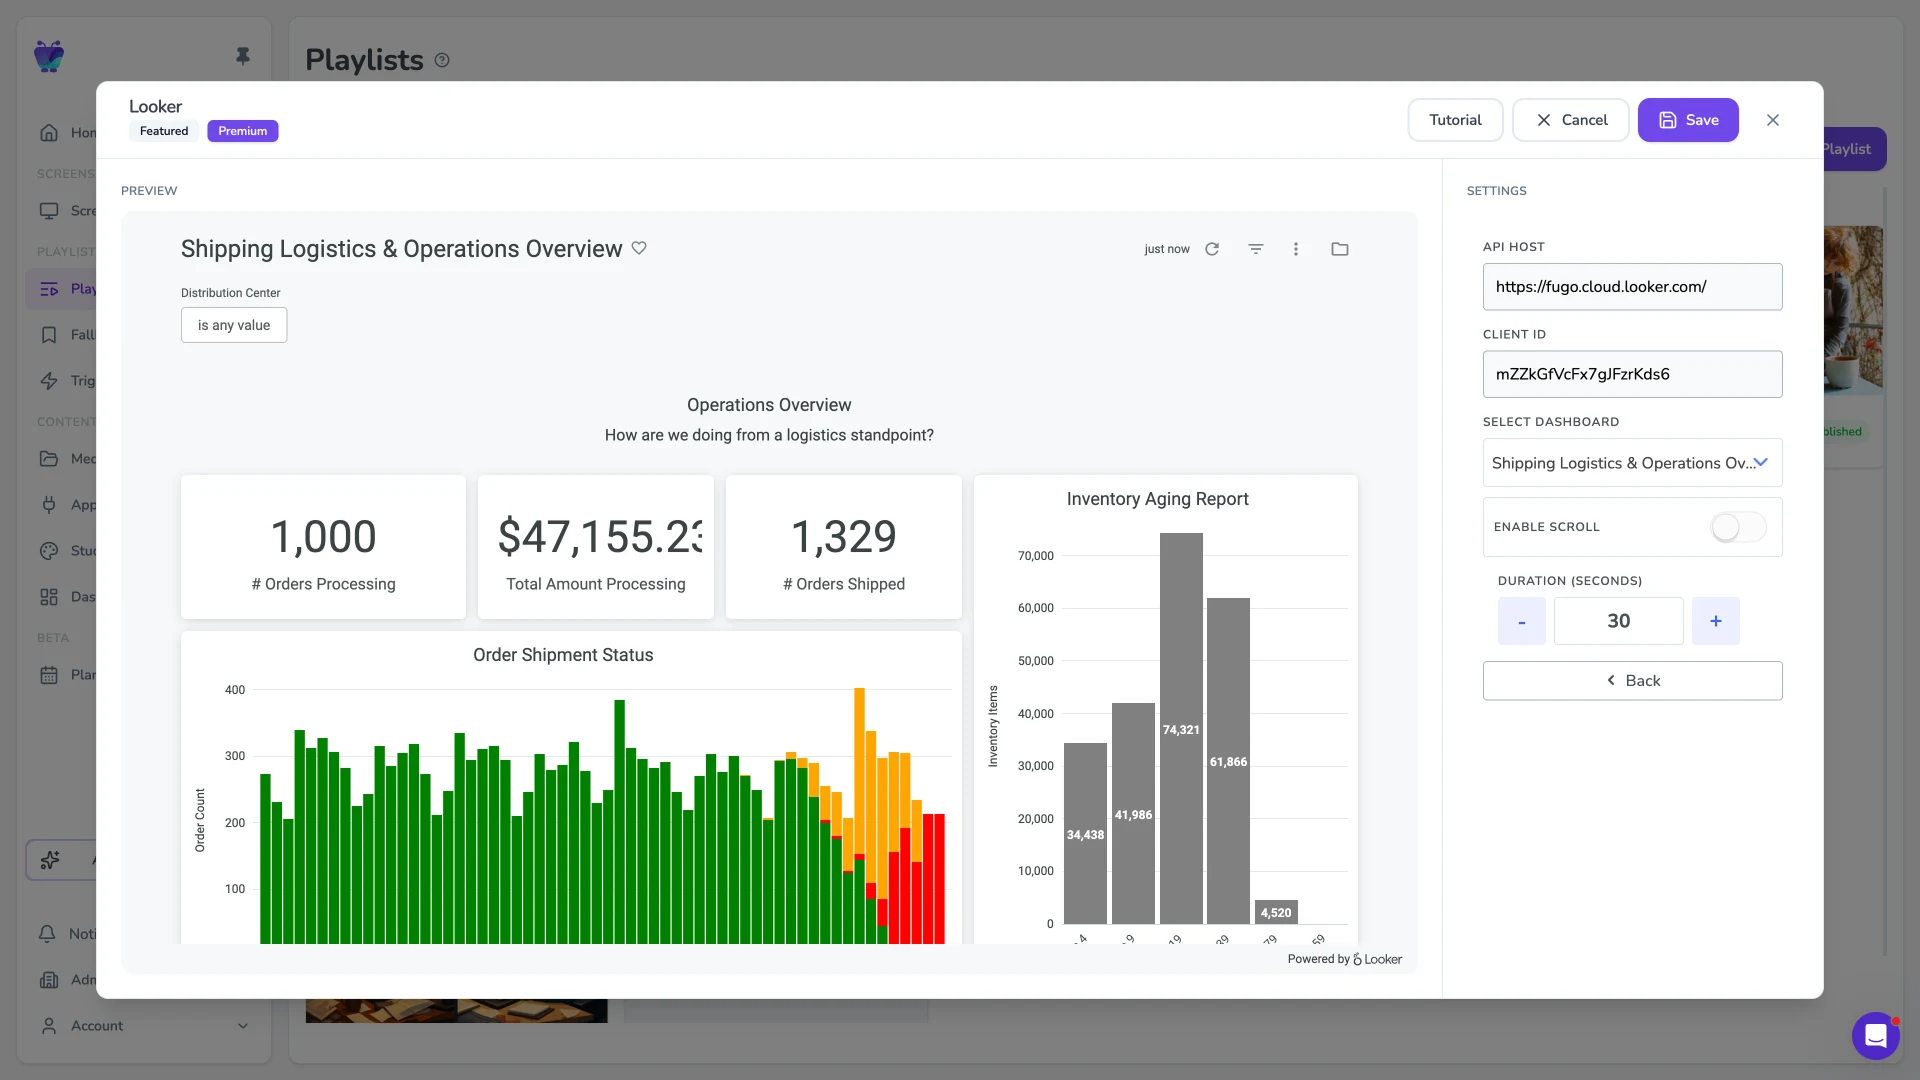
Task: Close the Looker dialog with X icon
Action: point(1773,120)
